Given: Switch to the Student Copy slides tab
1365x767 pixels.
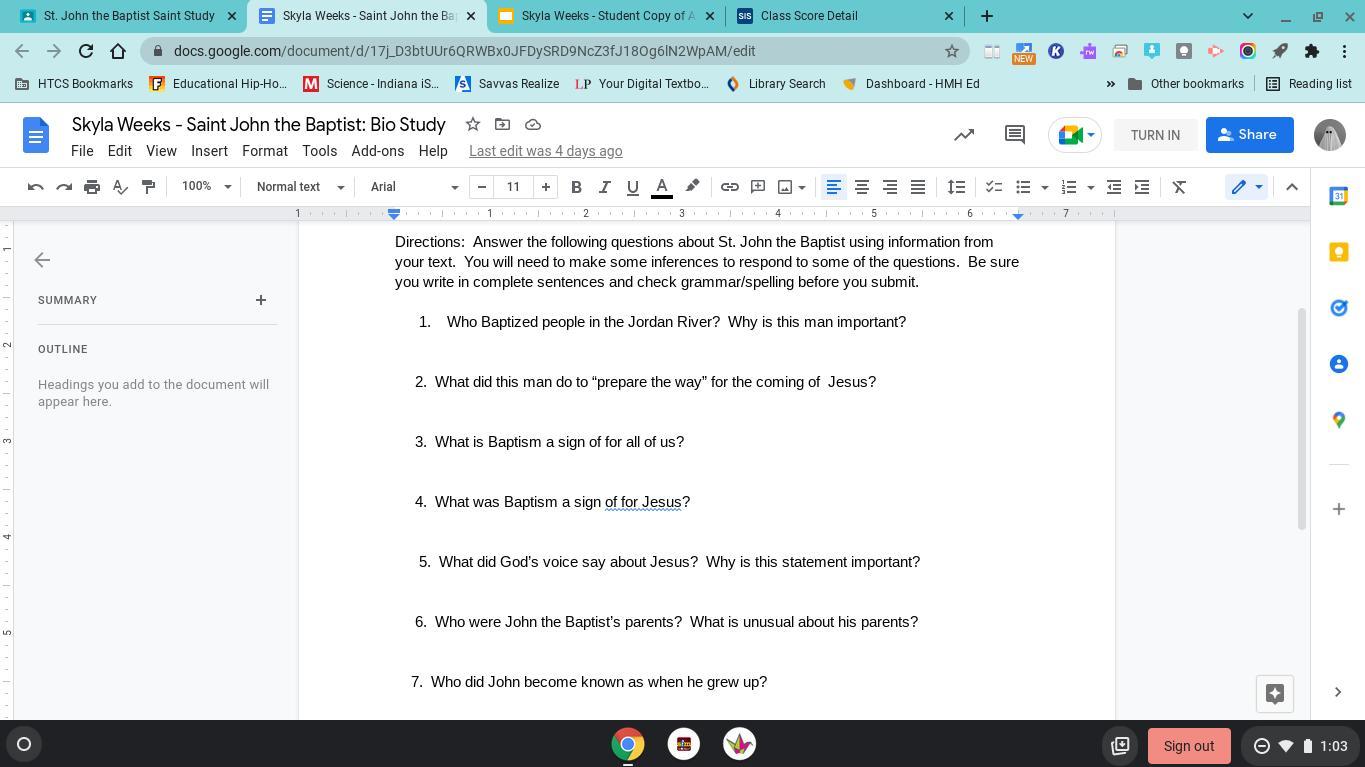Looking at the screenshot, I should pyautogui.click(x=607, y=16).
